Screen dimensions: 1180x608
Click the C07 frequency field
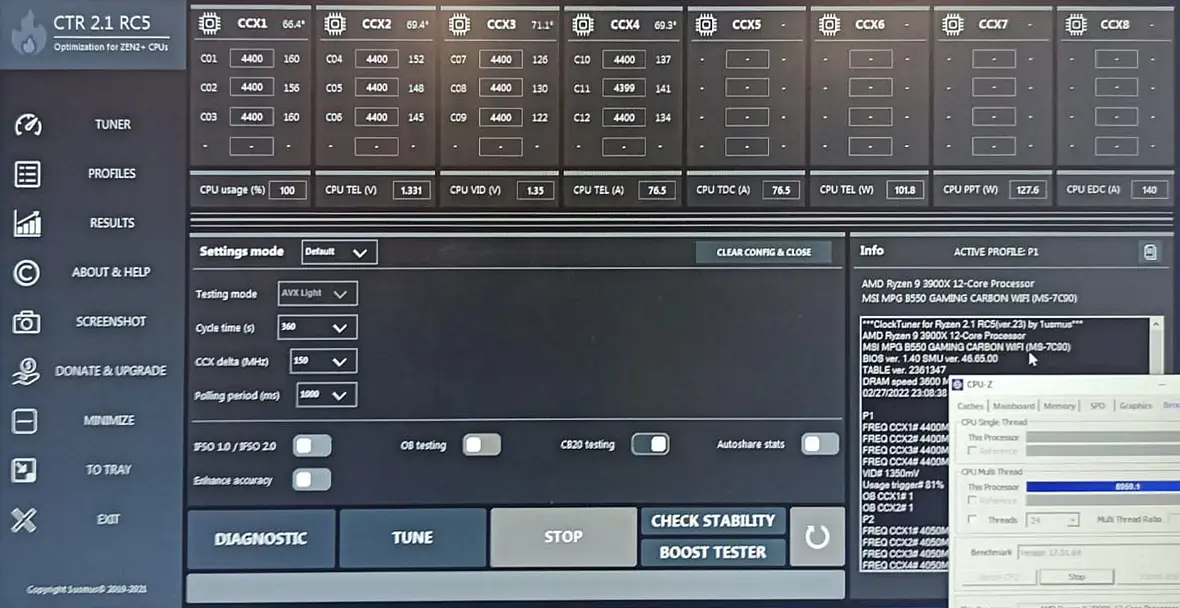(x=500, y=59)
